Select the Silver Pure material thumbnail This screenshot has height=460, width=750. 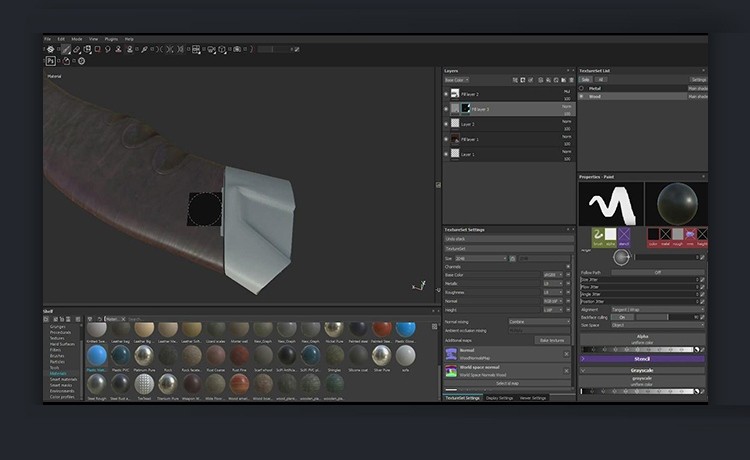click(381, 355)
